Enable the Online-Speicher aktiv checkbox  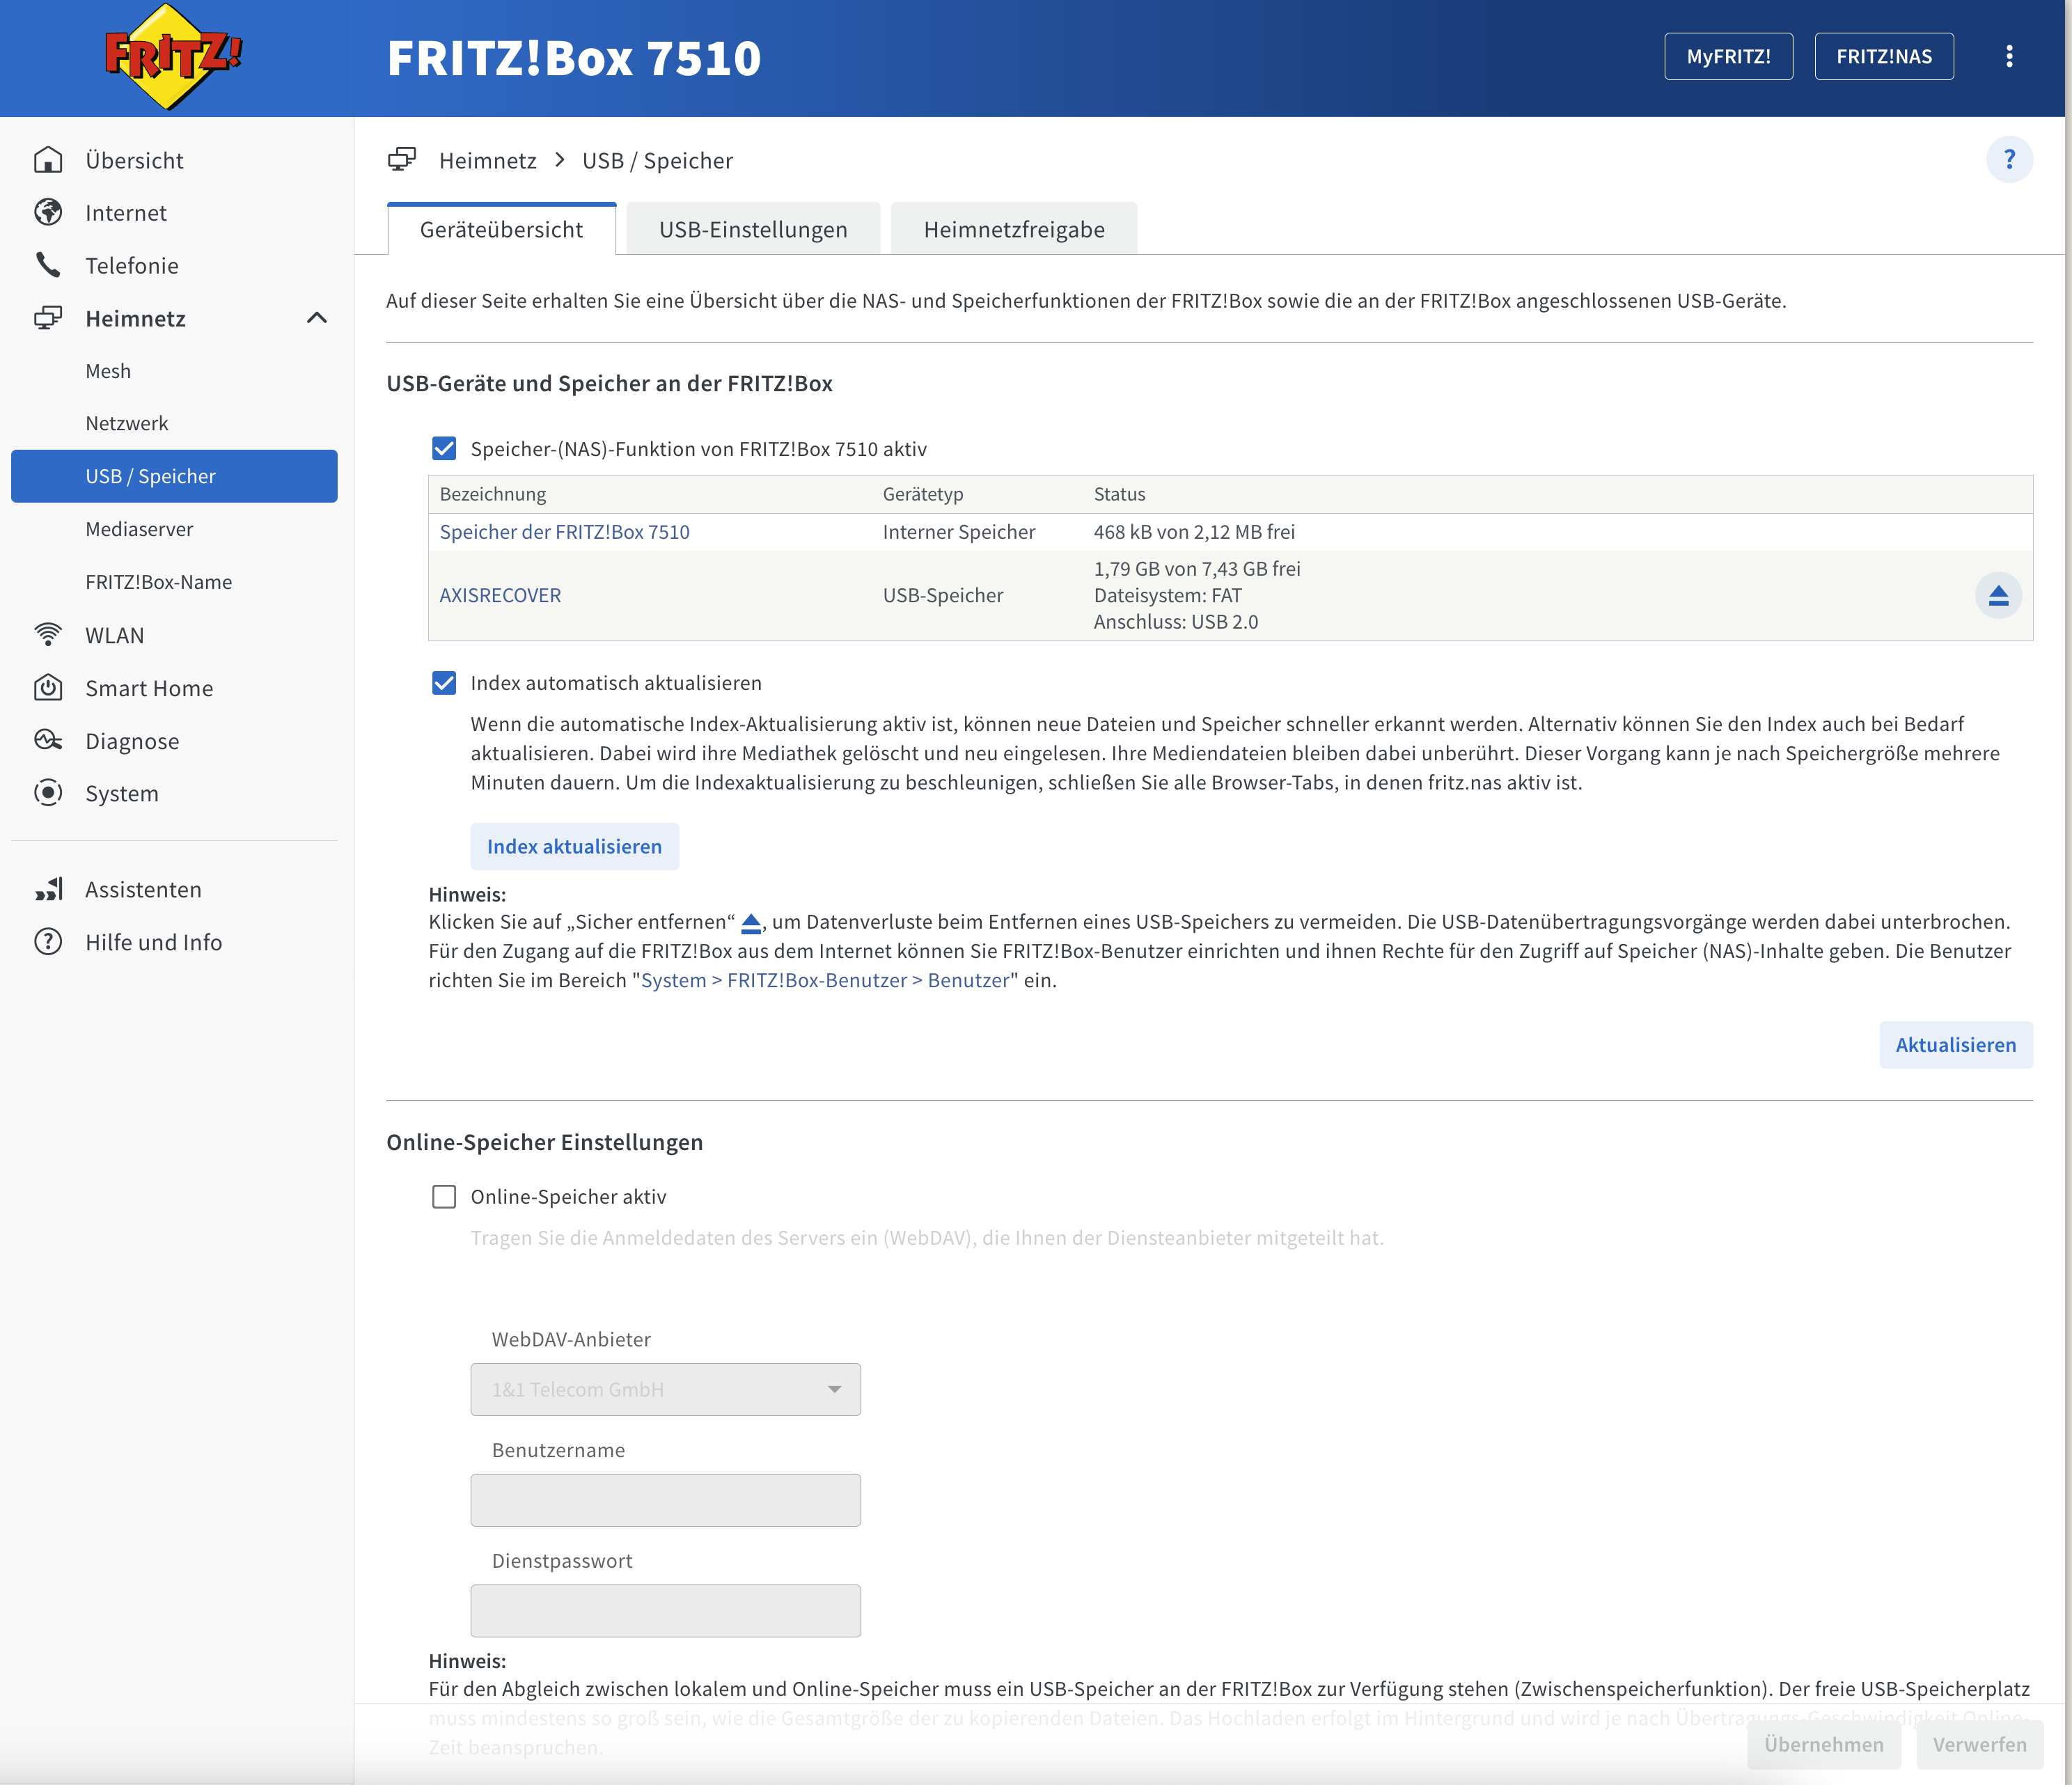[444, 1197]
